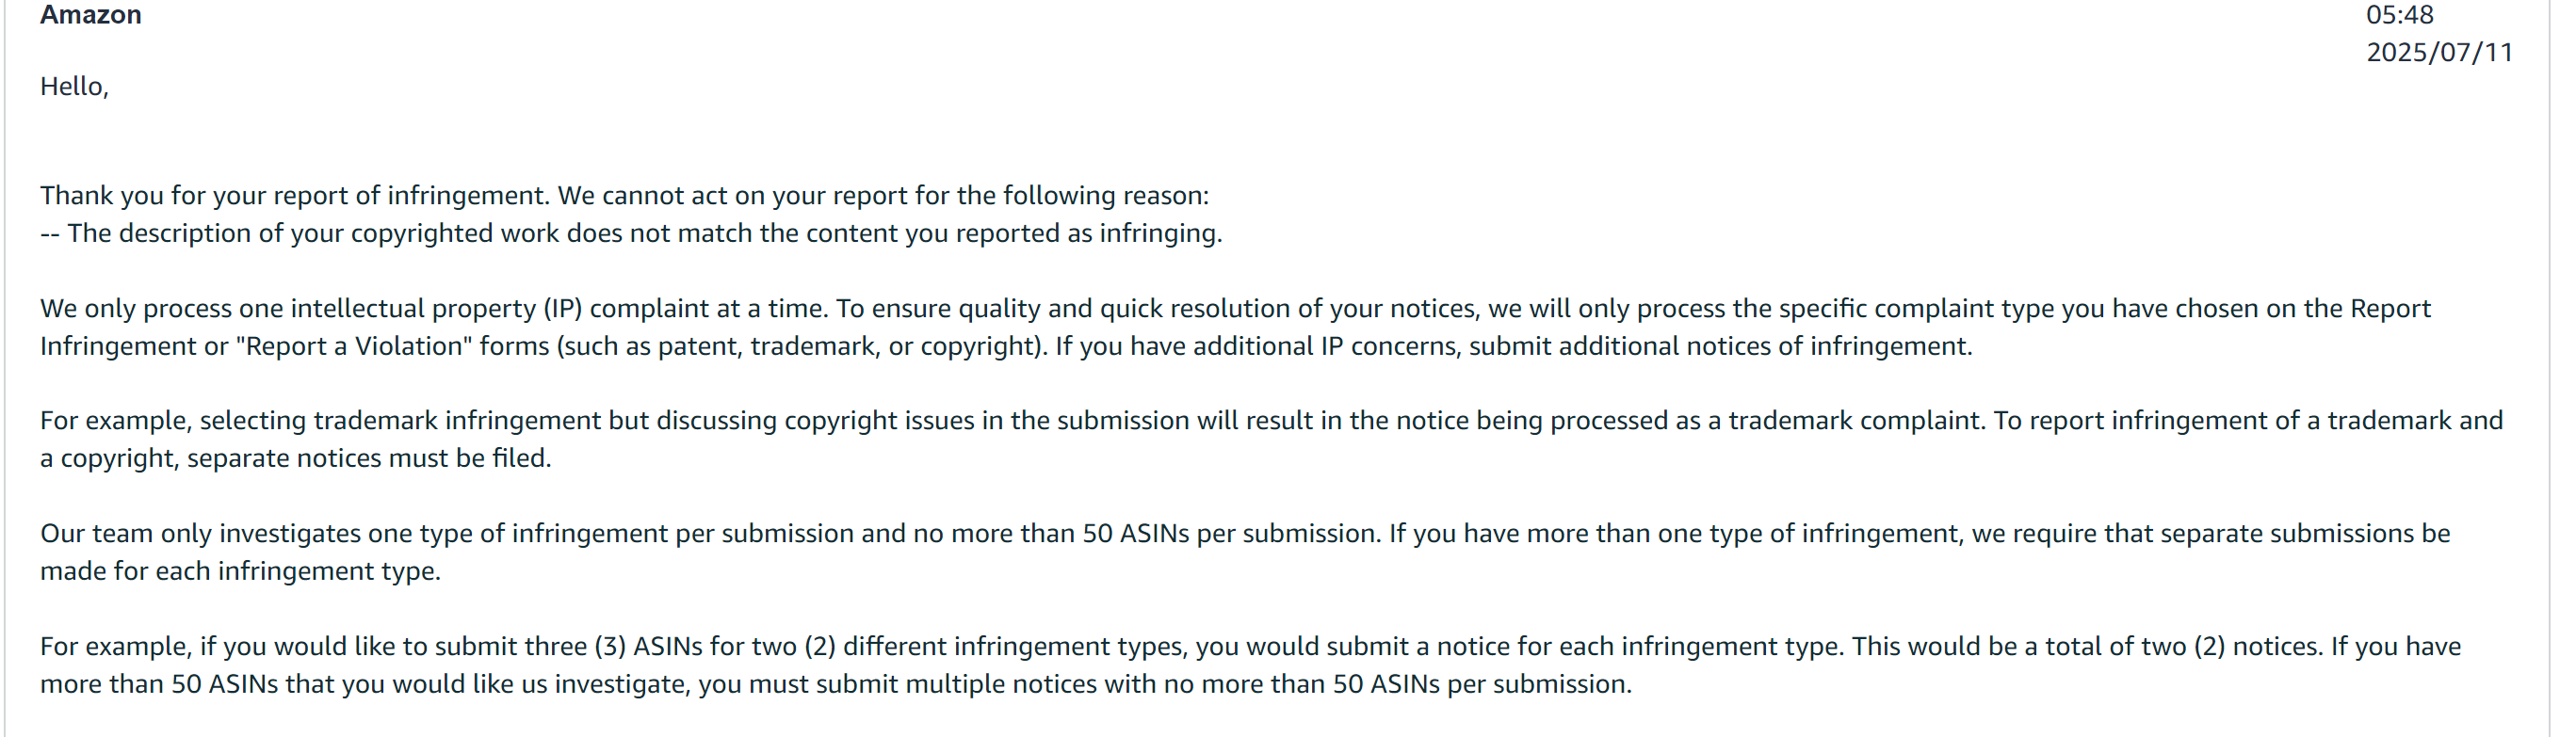Click the quoted "Report a Violation" text

pos(354,346)
